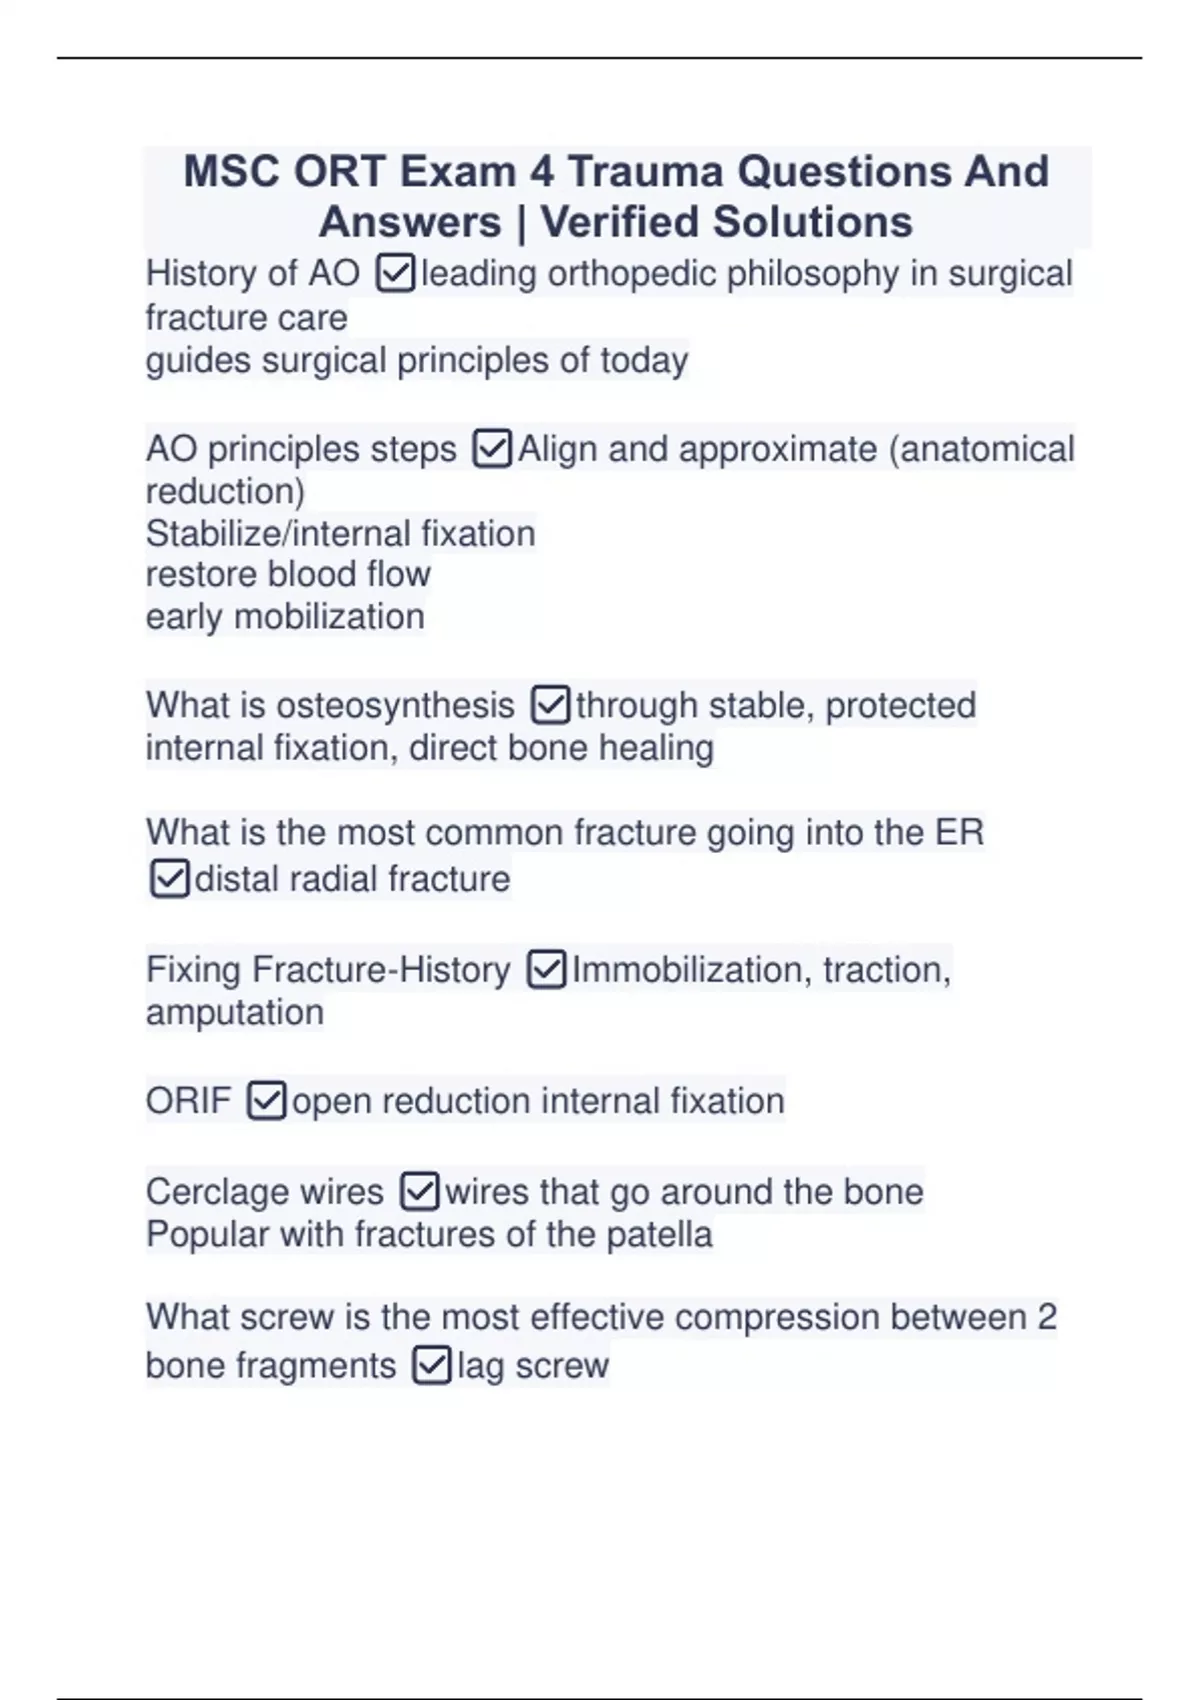Select the checkbox beside What is osteosynthesis
1200x1700 pixels.
click(550, 705)
